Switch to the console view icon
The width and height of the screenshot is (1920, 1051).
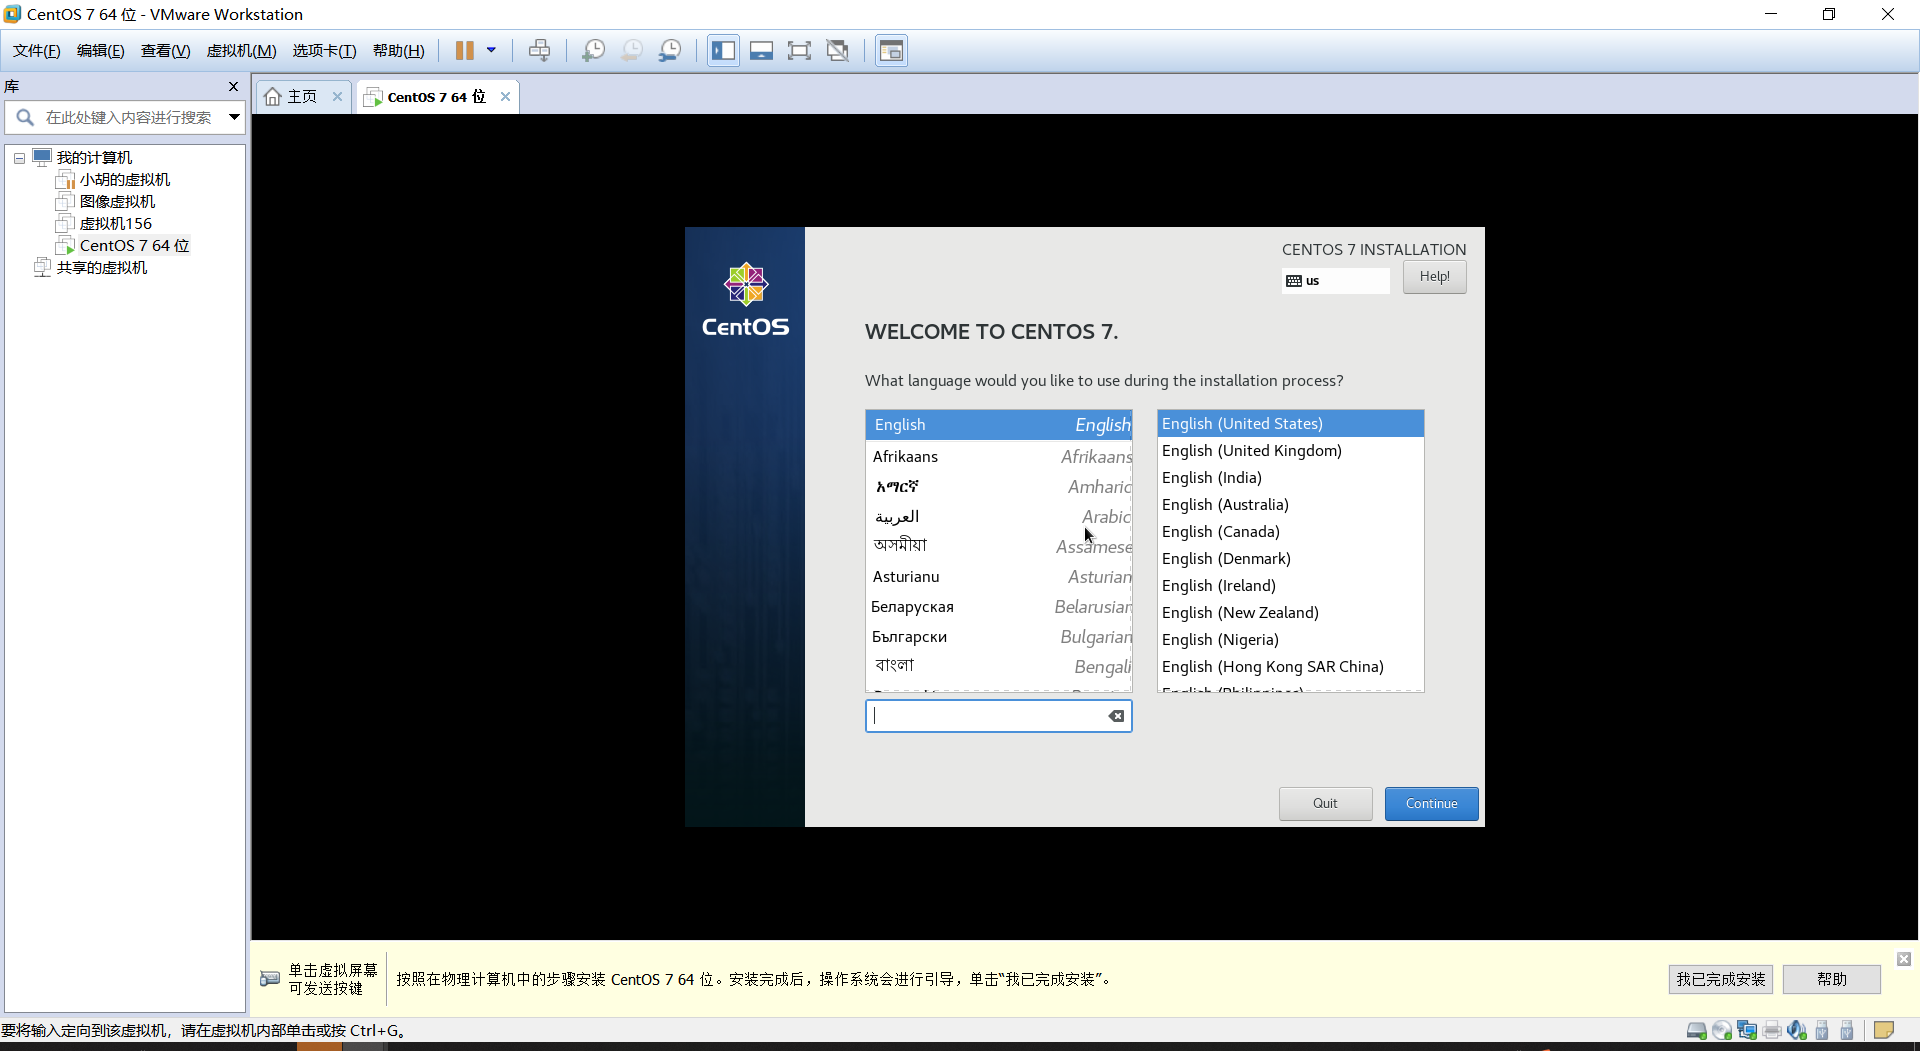click(891, 51)
